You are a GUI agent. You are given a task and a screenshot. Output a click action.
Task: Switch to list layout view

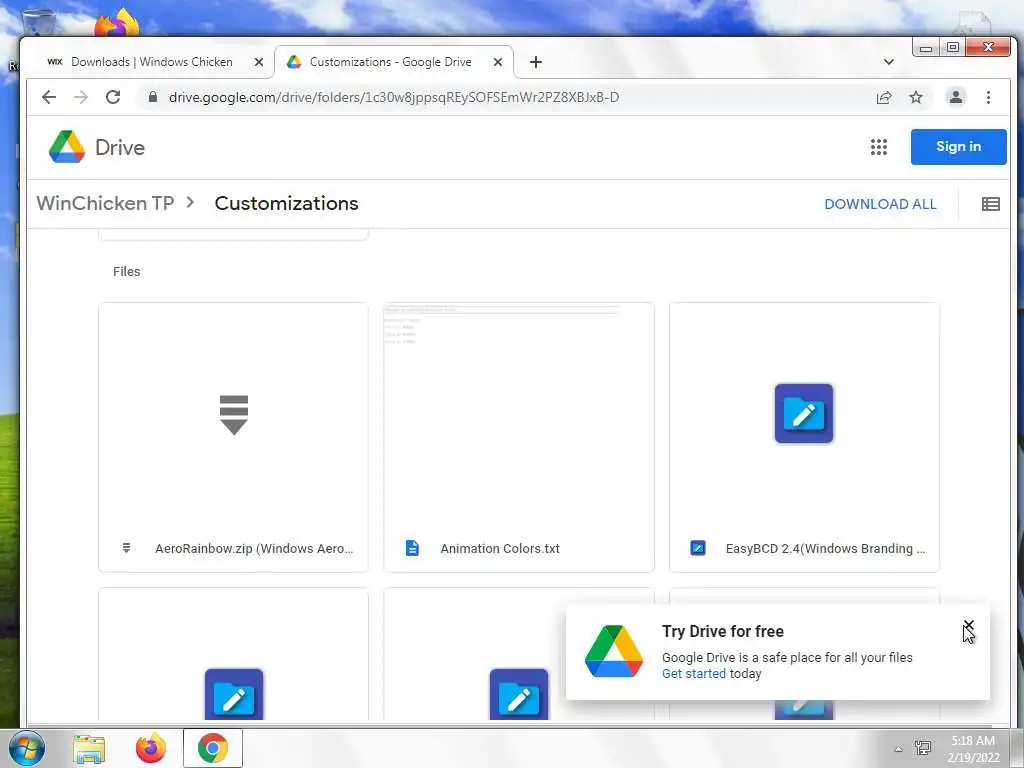tap(990, 204)
